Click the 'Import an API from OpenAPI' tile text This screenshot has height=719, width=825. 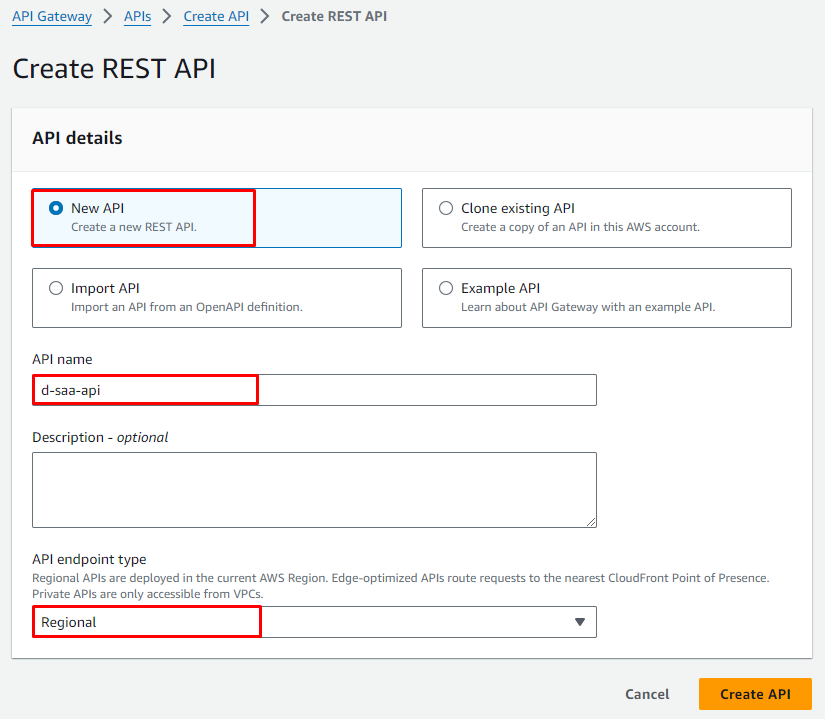186,307
